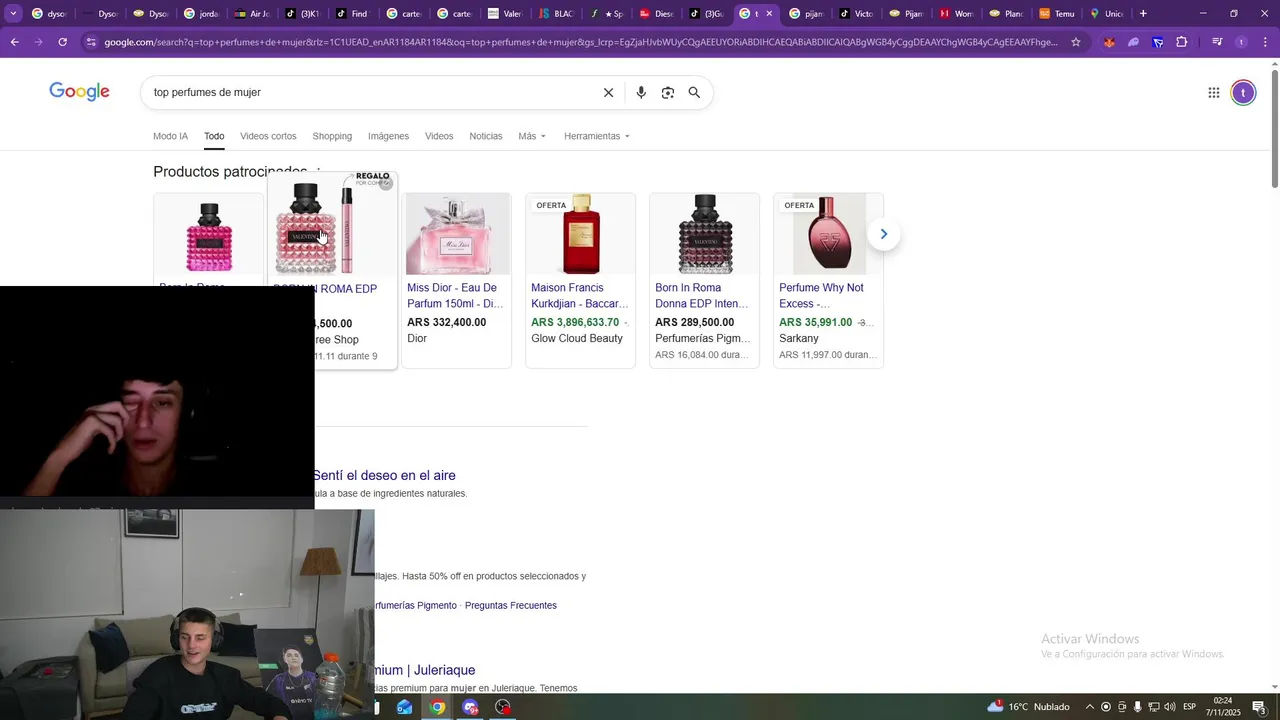Click the Why Not Excess bottle image
1280x720 pixels.
(829, 235)
